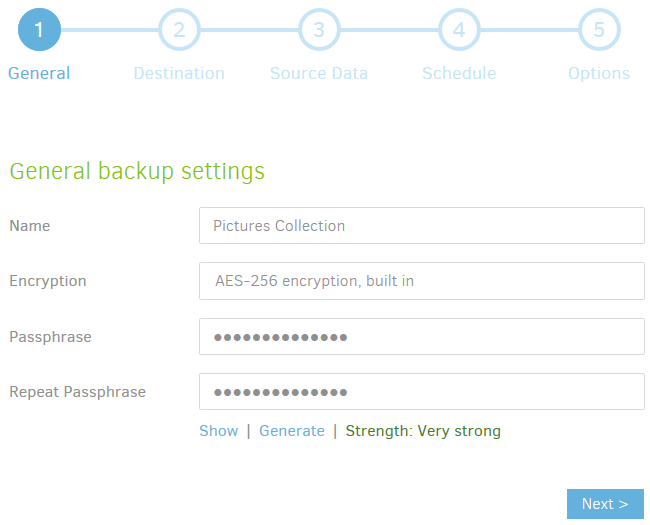The height and width of the screenshot is (525, 650).
Task: Expand the Encryption dropdown
Action: 421,281
